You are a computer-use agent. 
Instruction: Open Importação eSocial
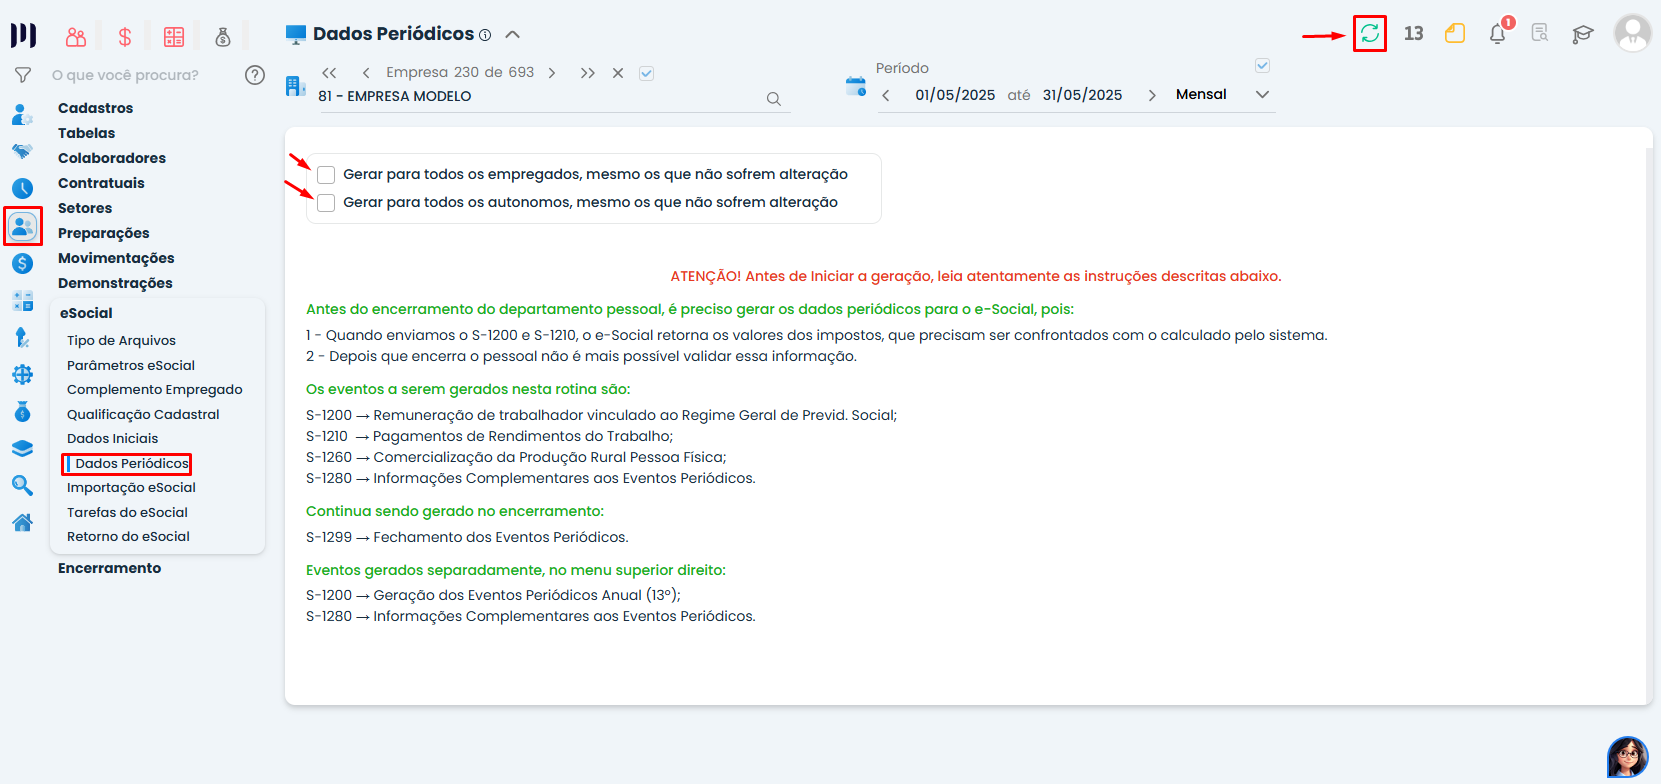(131, 488)
